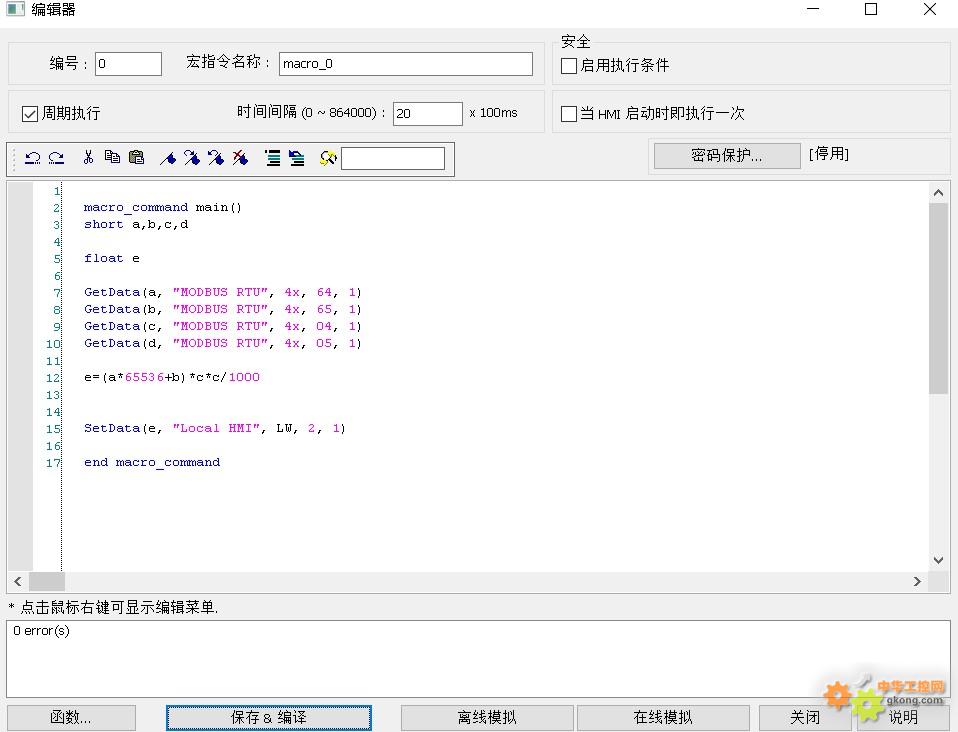Click horizontal scrollbar left arrow

pyautogui.click(x=18, y=581)
